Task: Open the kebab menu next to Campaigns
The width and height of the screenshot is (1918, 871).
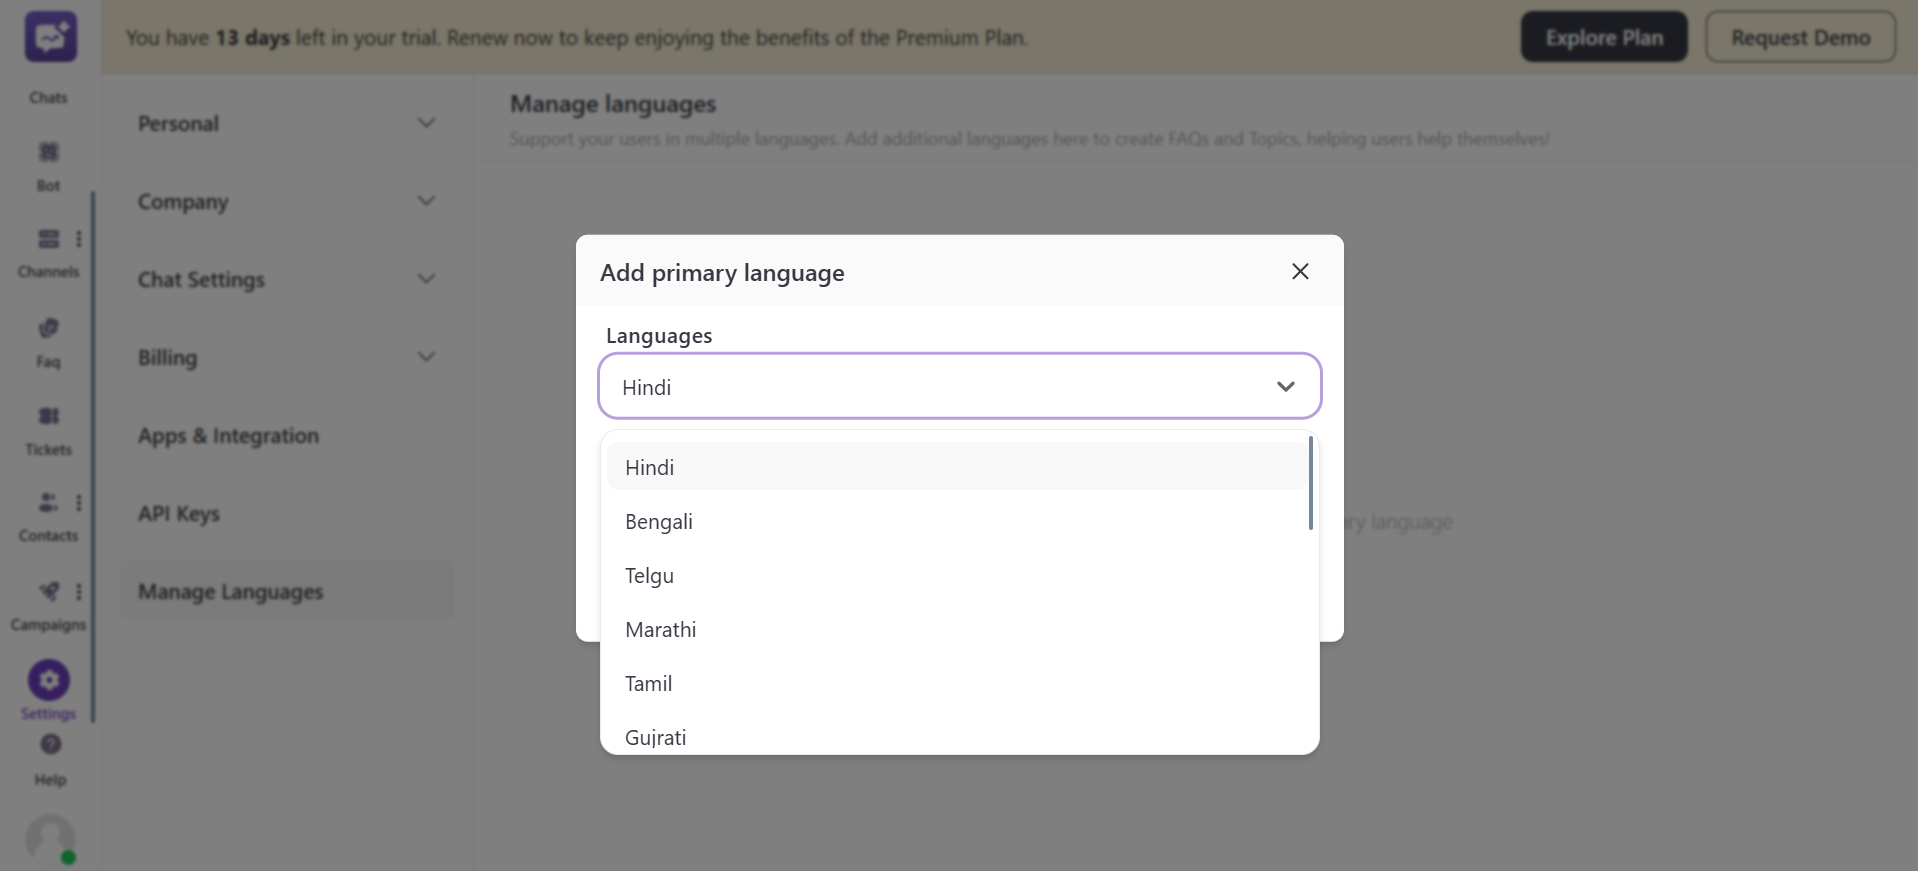Action: (x=80, y=591)
